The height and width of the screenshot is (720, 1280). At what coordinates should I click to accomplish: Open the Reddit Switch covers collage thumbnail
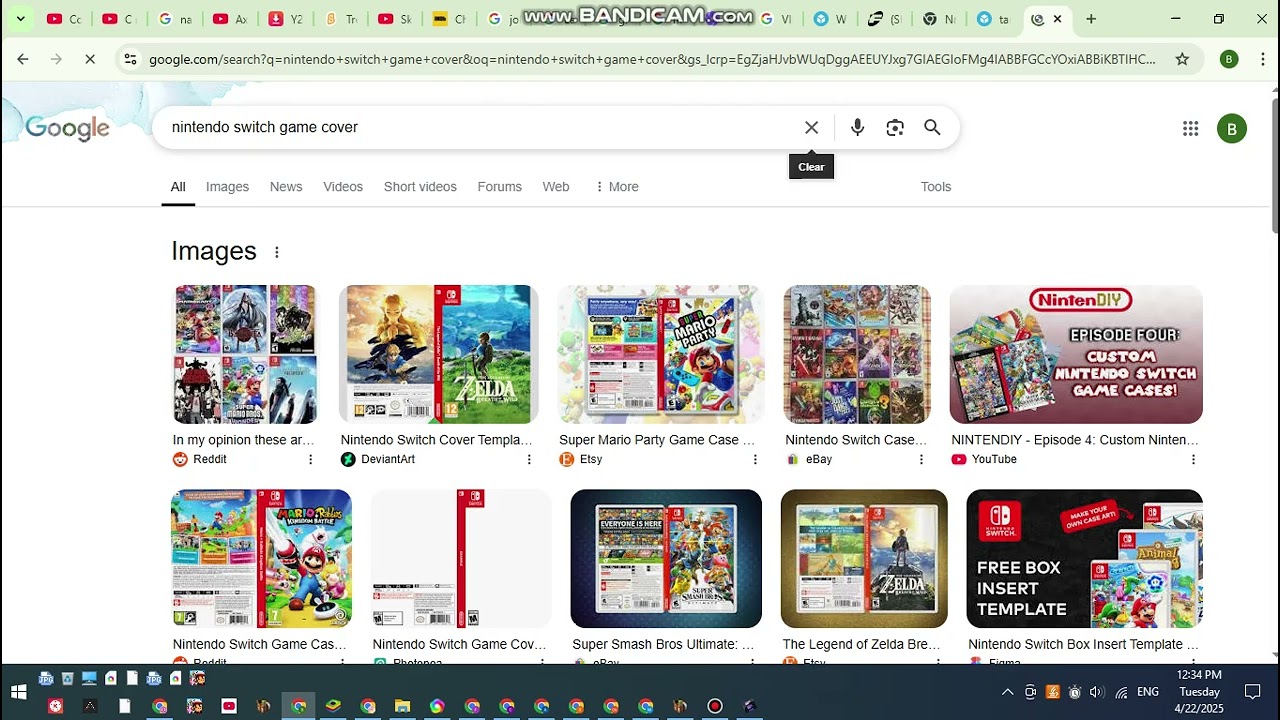246,354
